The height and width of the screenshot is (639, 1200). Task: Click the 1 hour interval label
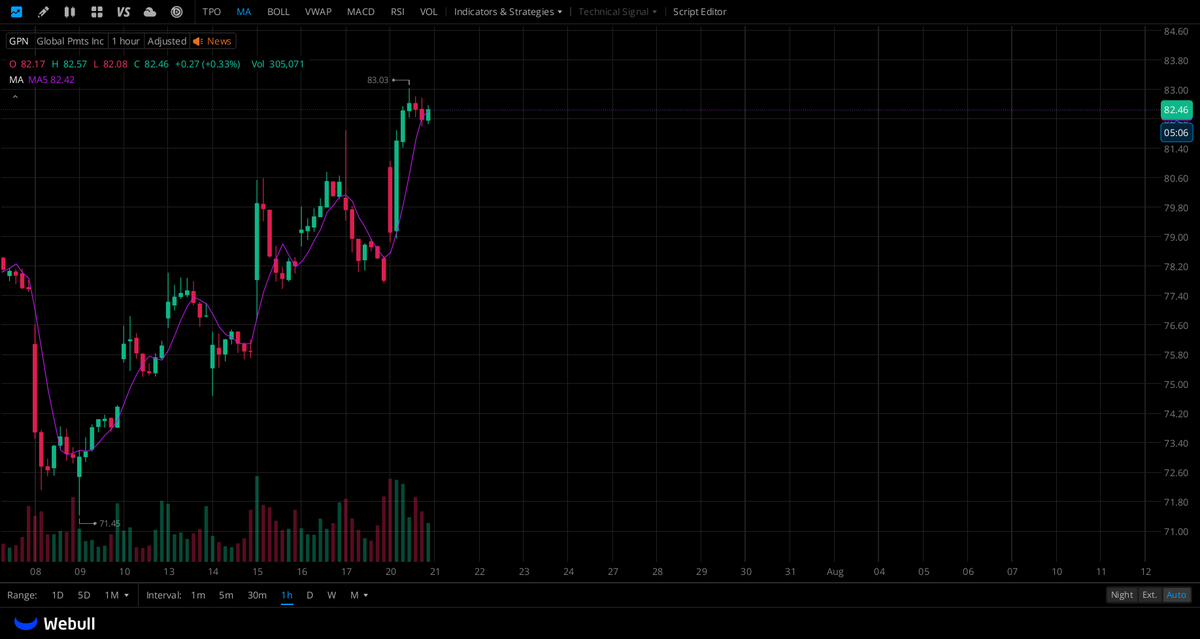coord(125,41)
